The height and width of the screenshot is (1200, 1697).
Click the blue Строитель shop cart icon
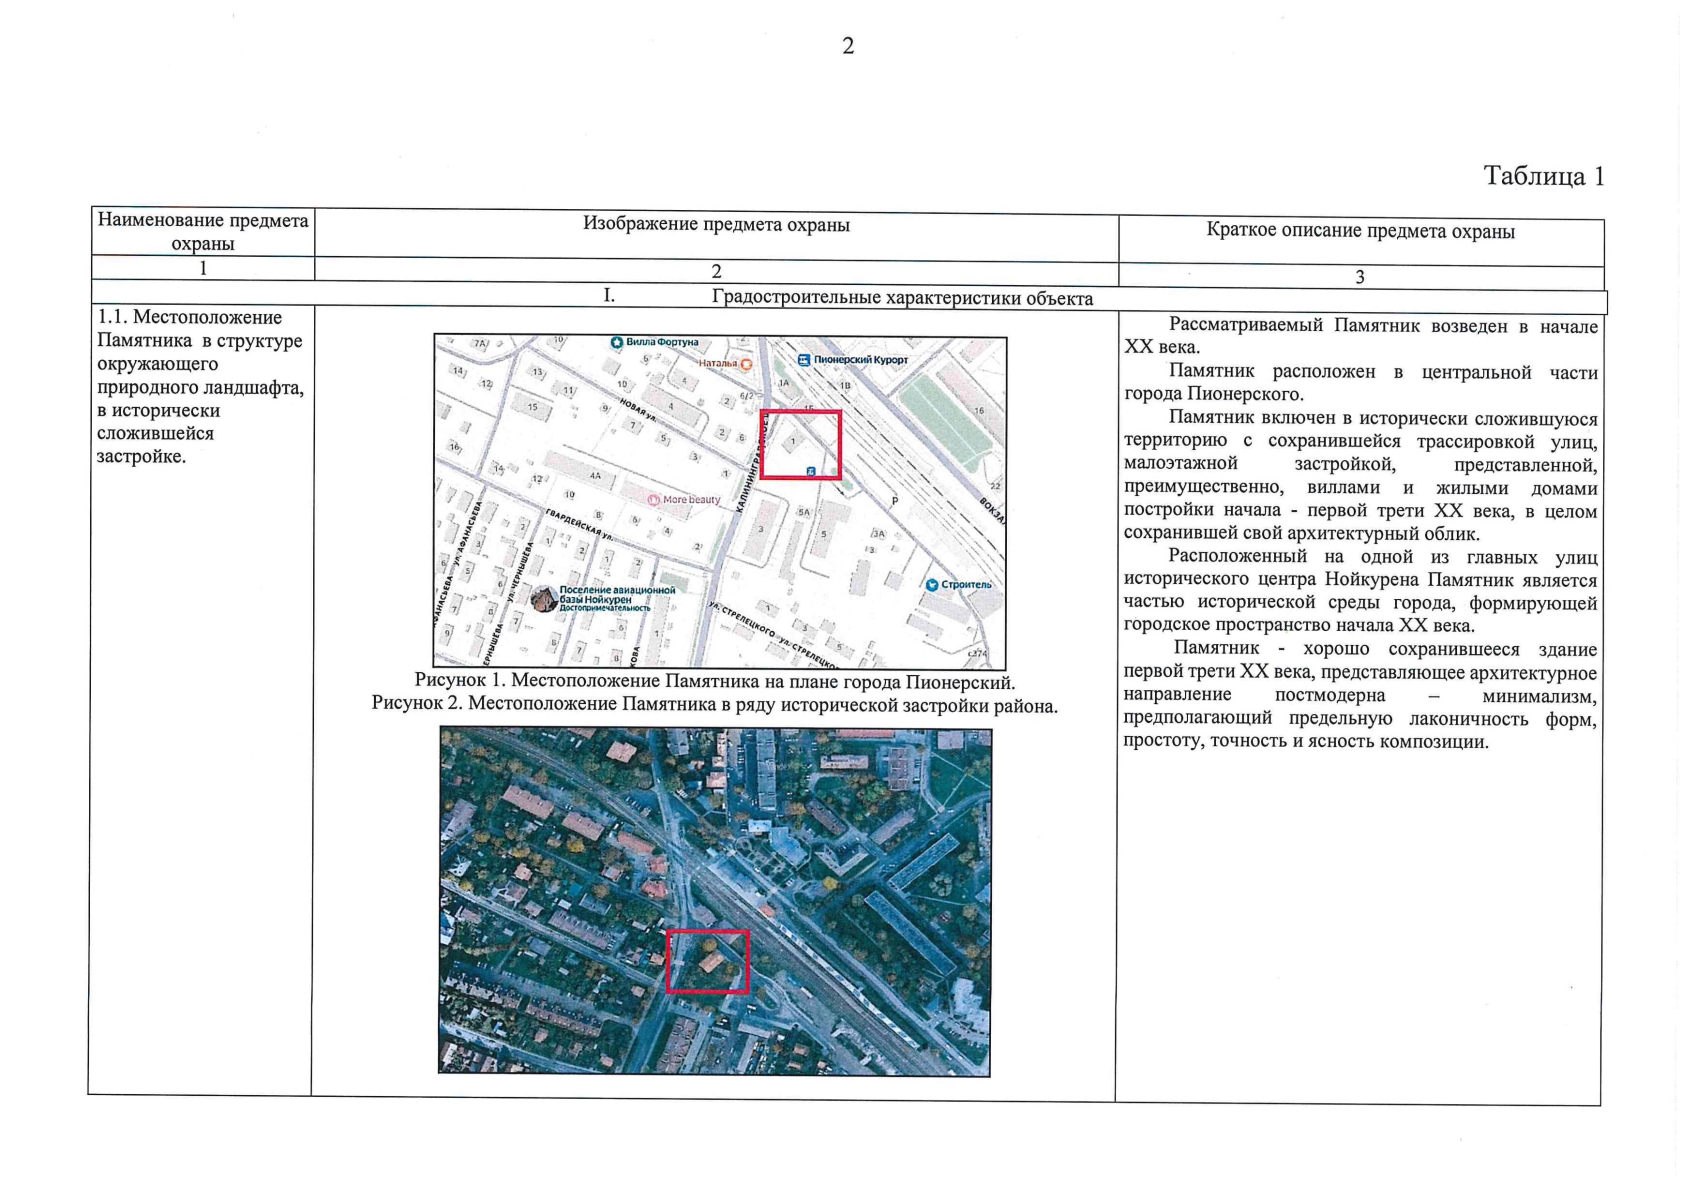click(931, 585)
